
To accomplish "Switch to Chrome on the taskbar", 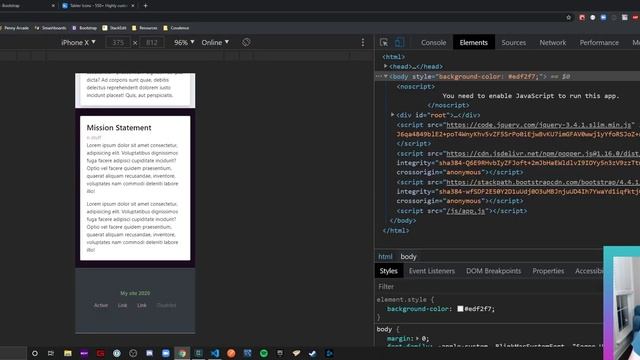I will point(182,353).
